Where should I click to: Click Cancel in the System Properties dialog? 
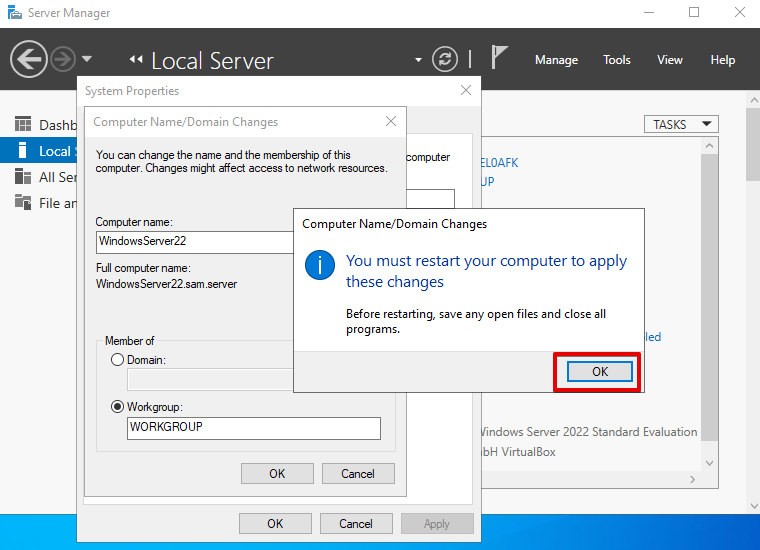tap(356, 523)
